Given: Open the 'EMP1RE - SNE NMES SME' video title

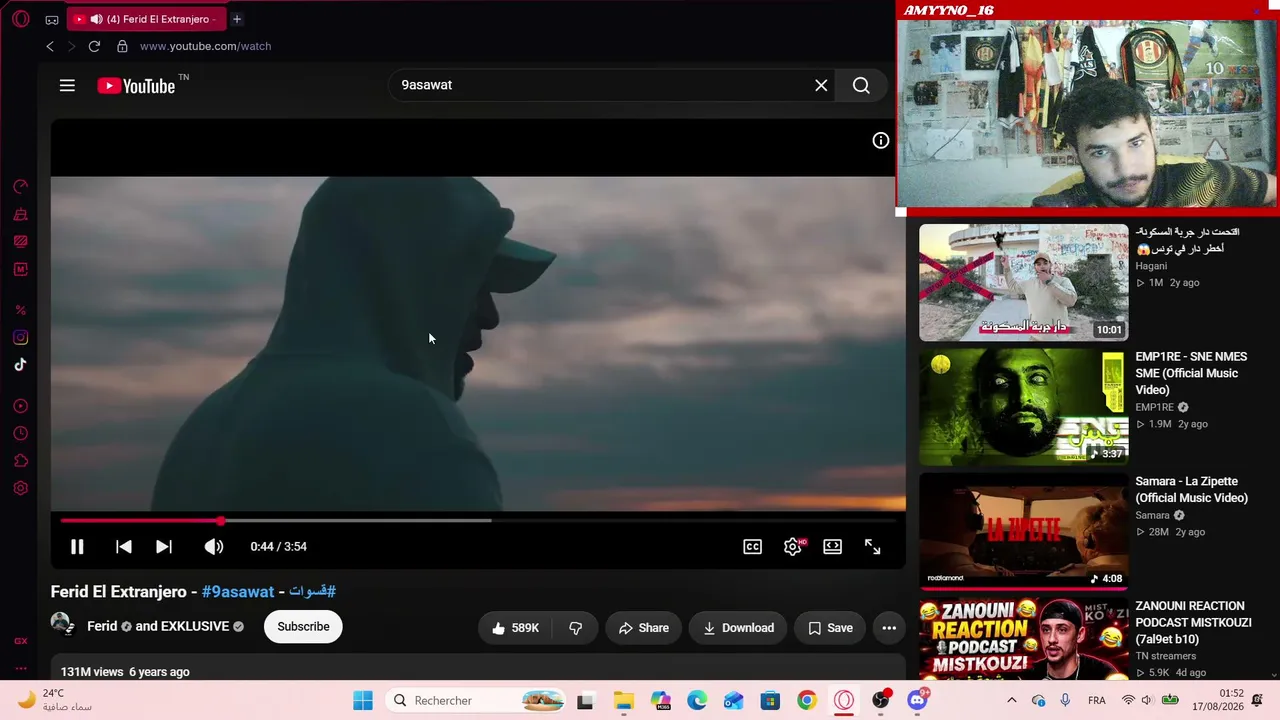Looking at the screenshot, I should [x=1191, y=373].
